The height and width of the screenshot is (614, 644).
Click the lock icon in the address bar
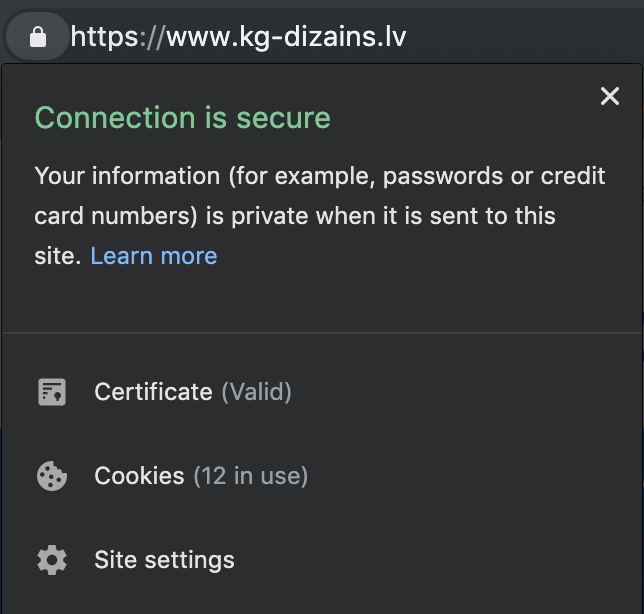coord(38,38)
